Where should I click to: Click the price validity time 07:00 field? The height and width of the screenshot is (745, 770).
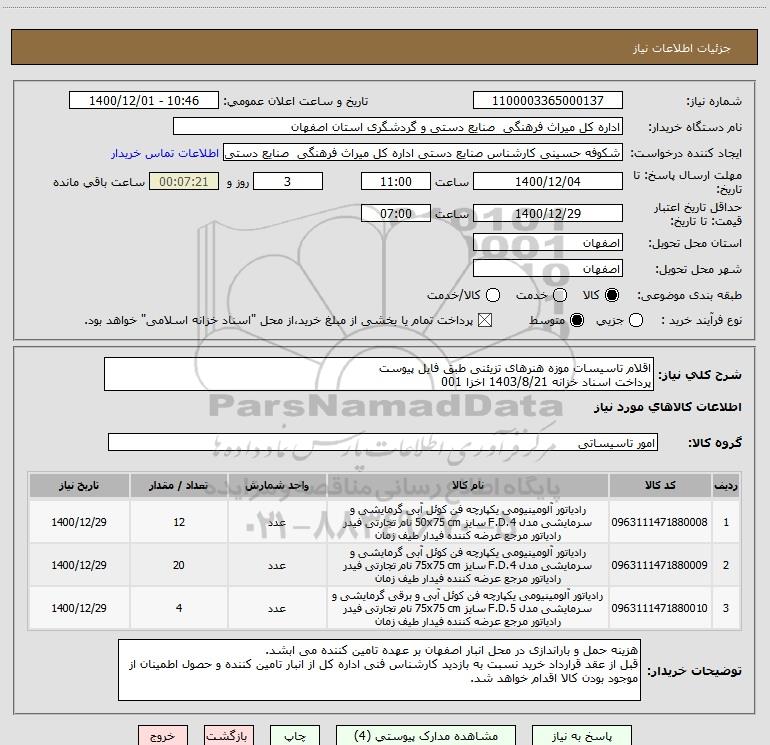pos(396,213)
